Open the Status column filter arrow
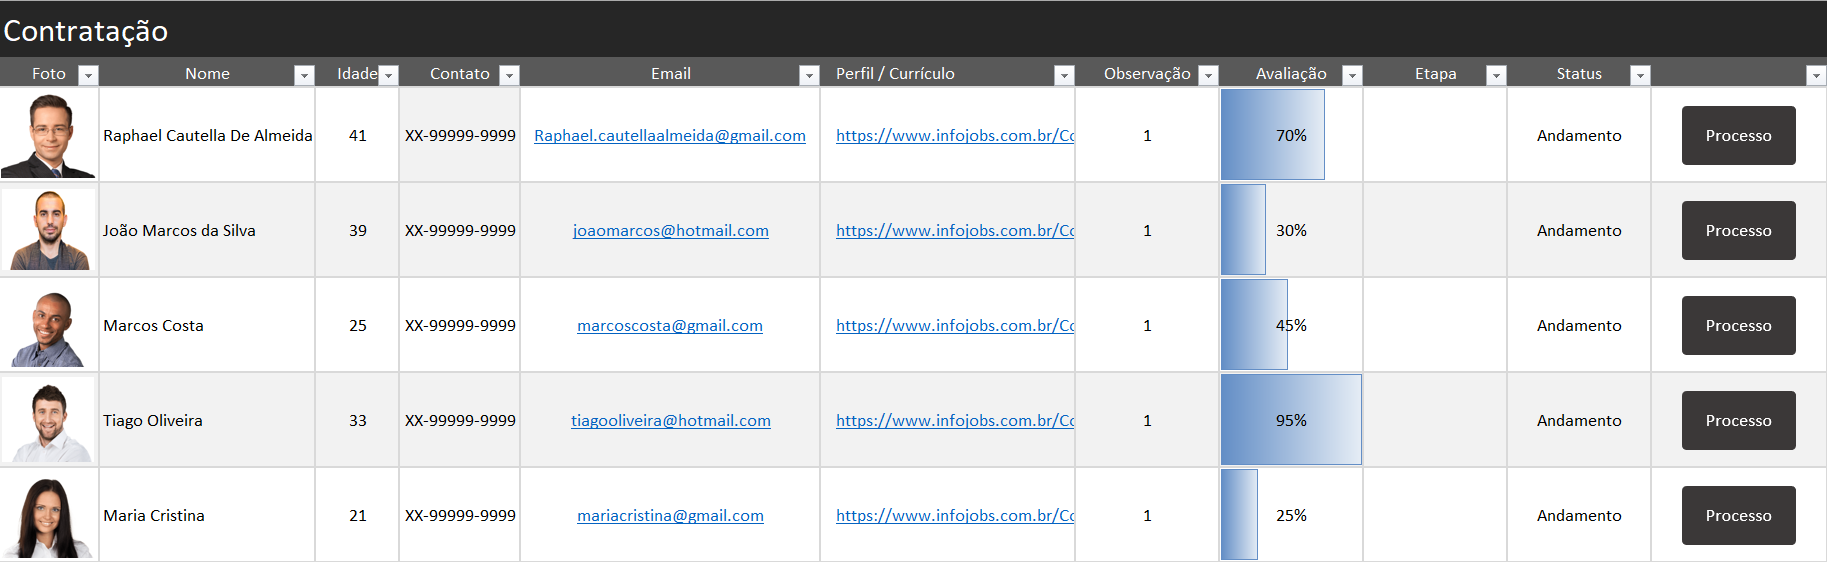This screenshot has height=562, width=1827. tap(1640, 75)
